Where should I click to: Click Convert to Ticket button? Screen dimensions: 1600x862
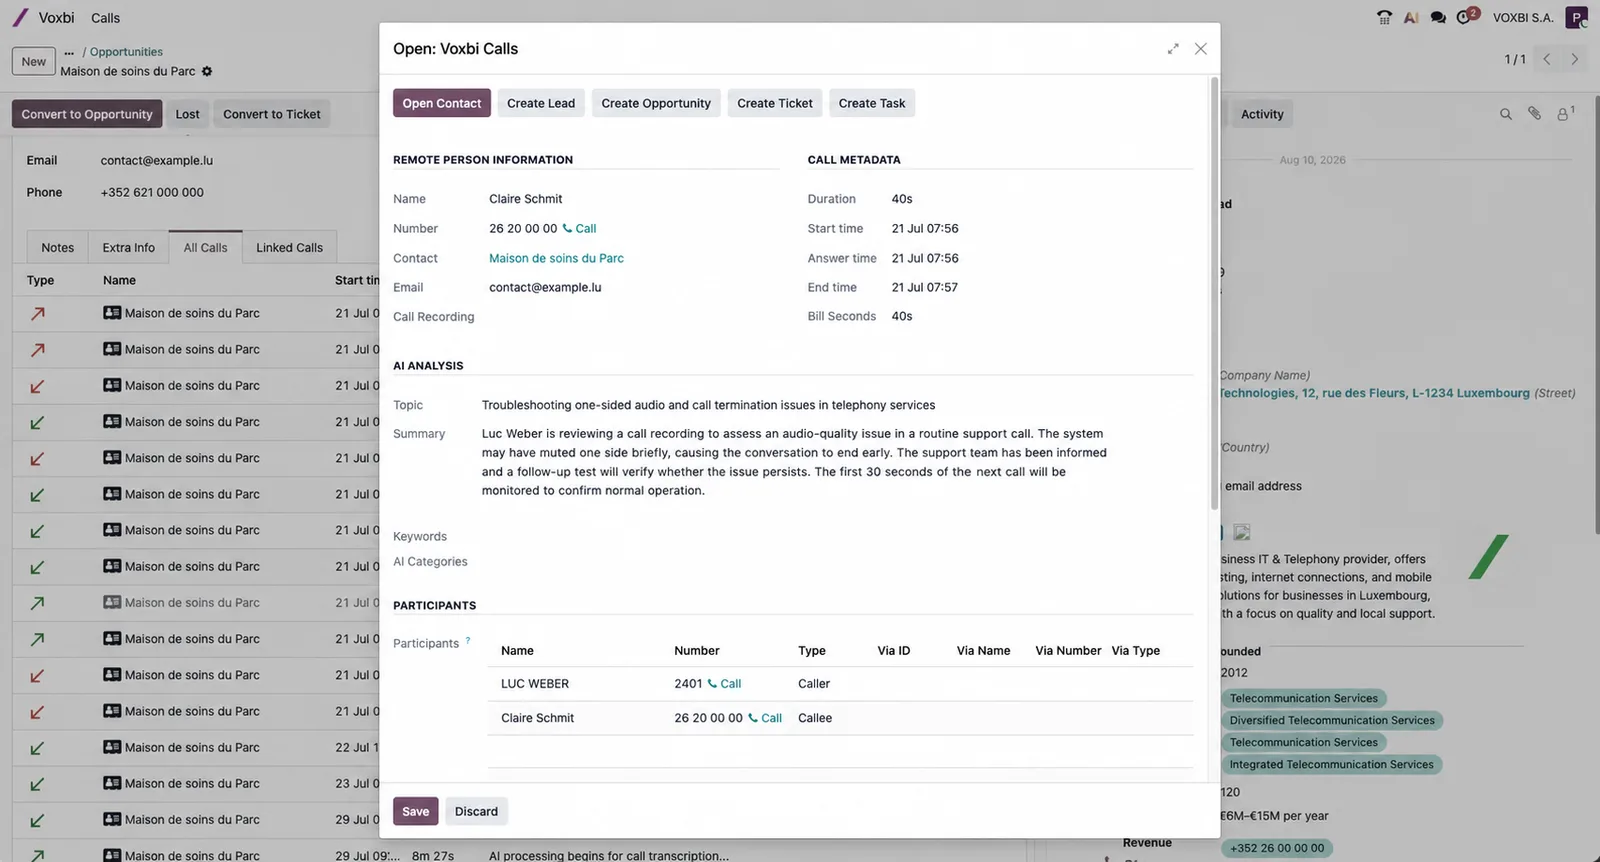(x=272, y=114)
